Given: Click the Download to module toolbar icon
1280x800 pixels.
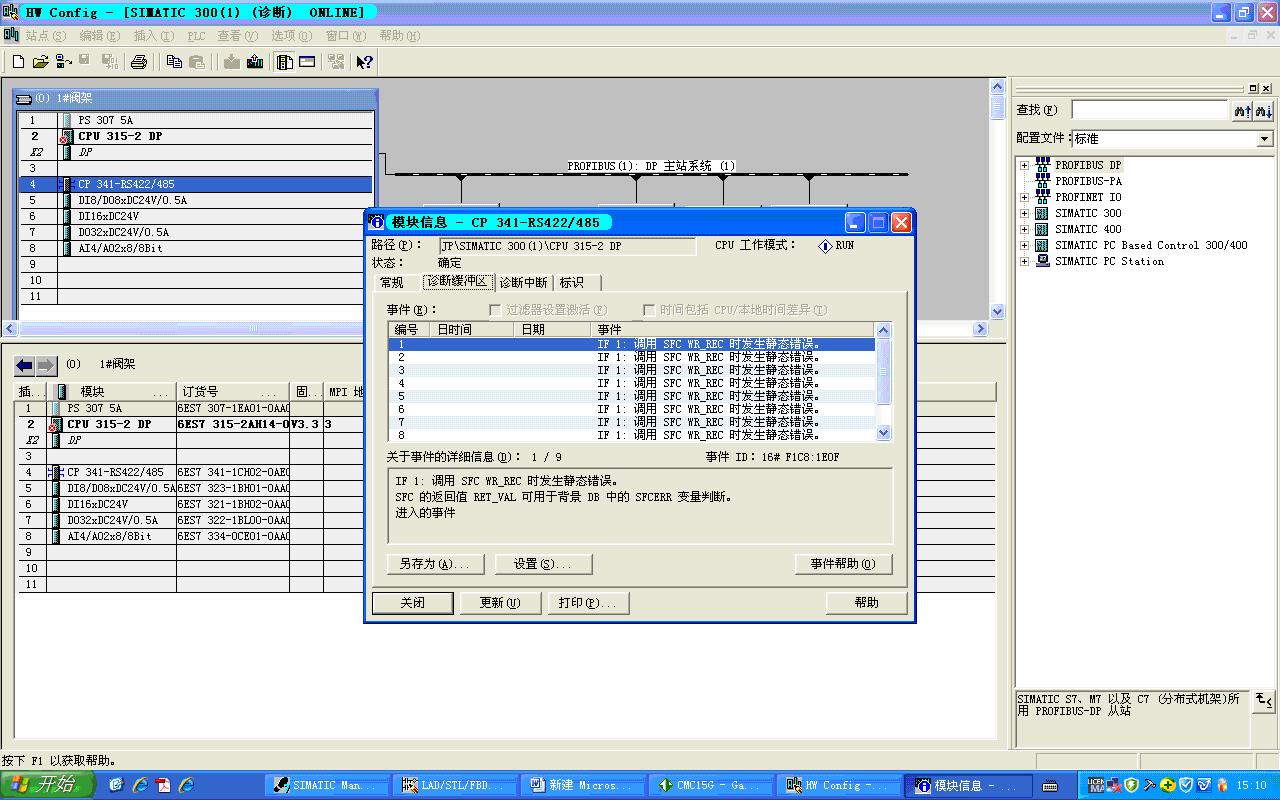Looking at the screenshot, I should (x=232, y=62).
